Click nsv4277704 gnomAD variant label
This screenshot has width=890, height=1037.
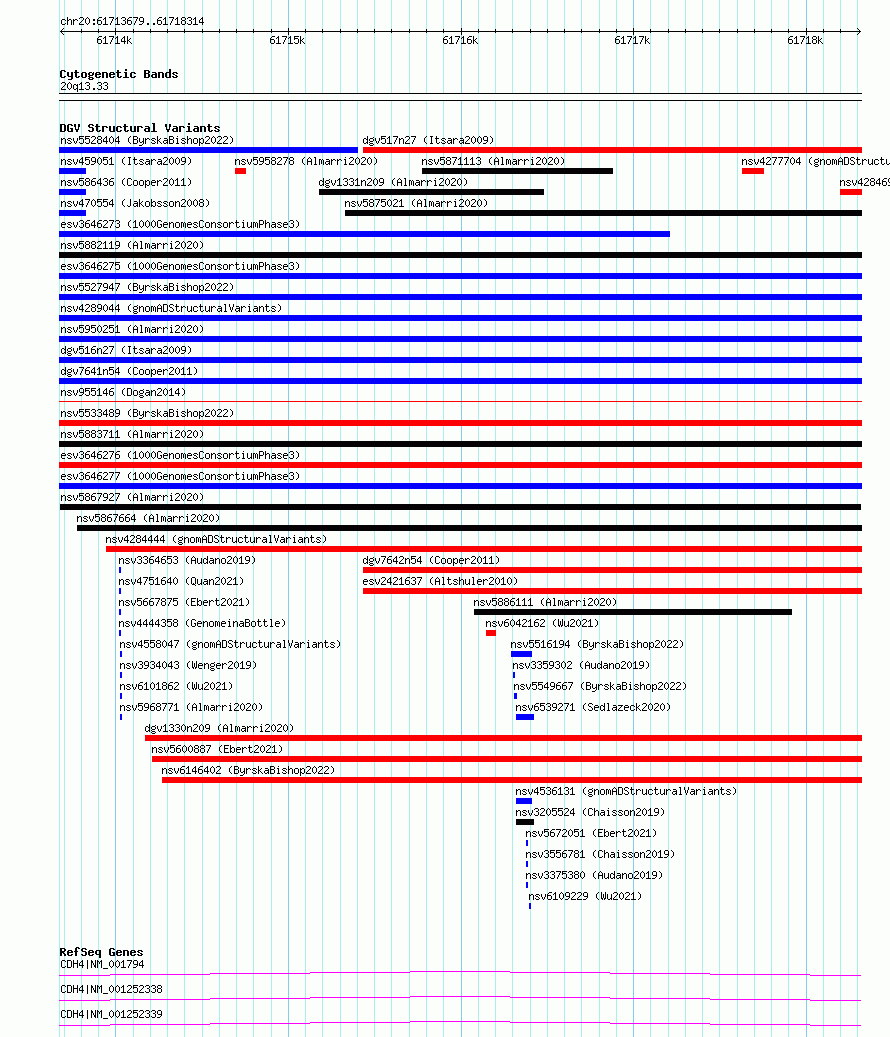tap(815, 161)
